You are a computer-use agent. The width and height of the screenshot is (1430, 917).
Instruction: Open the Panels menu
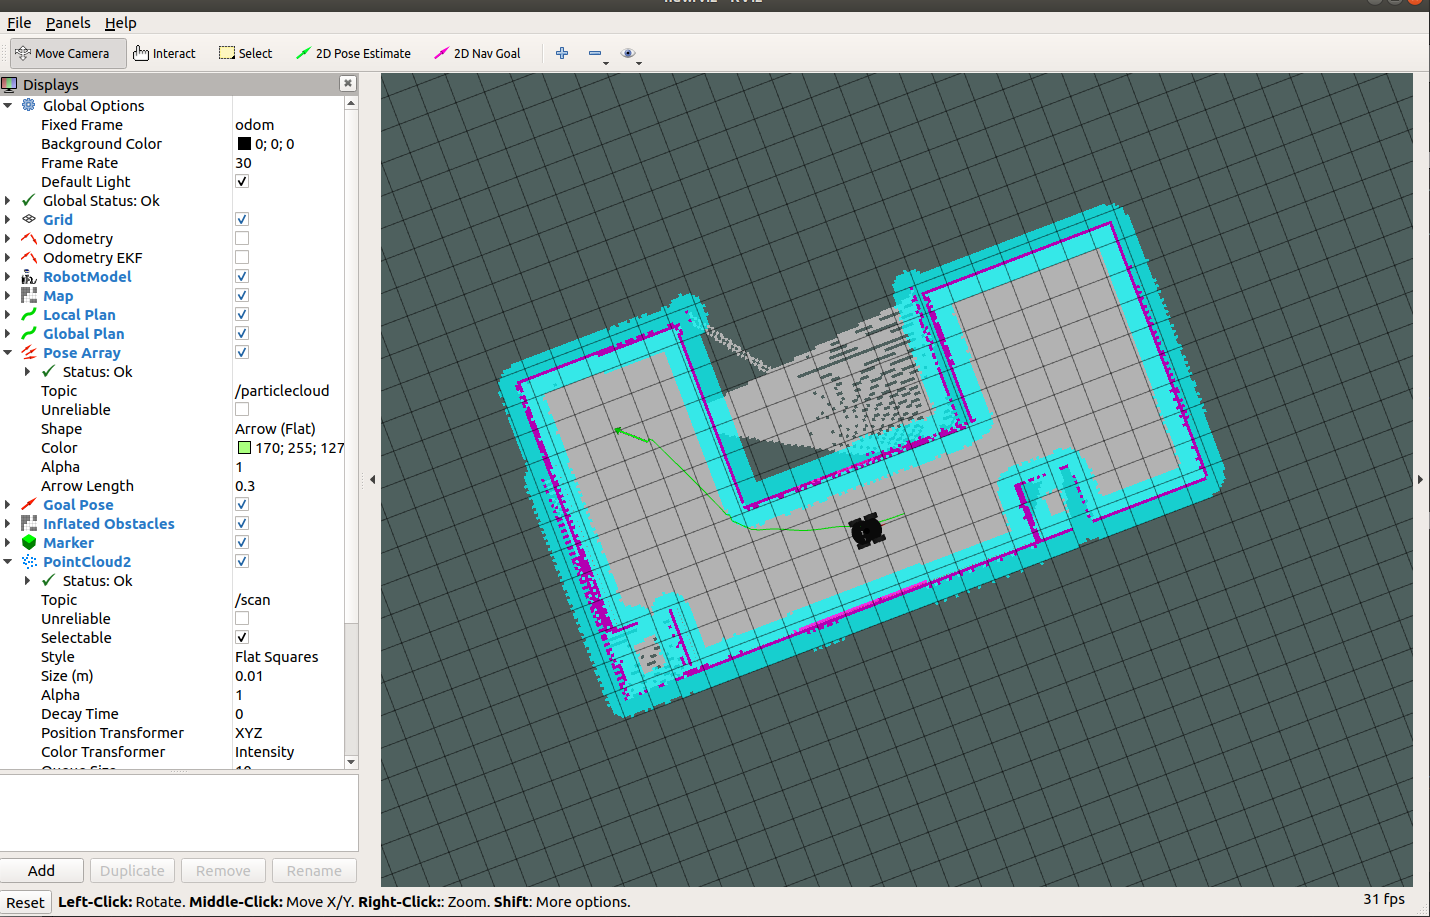(x=68, y=23)
